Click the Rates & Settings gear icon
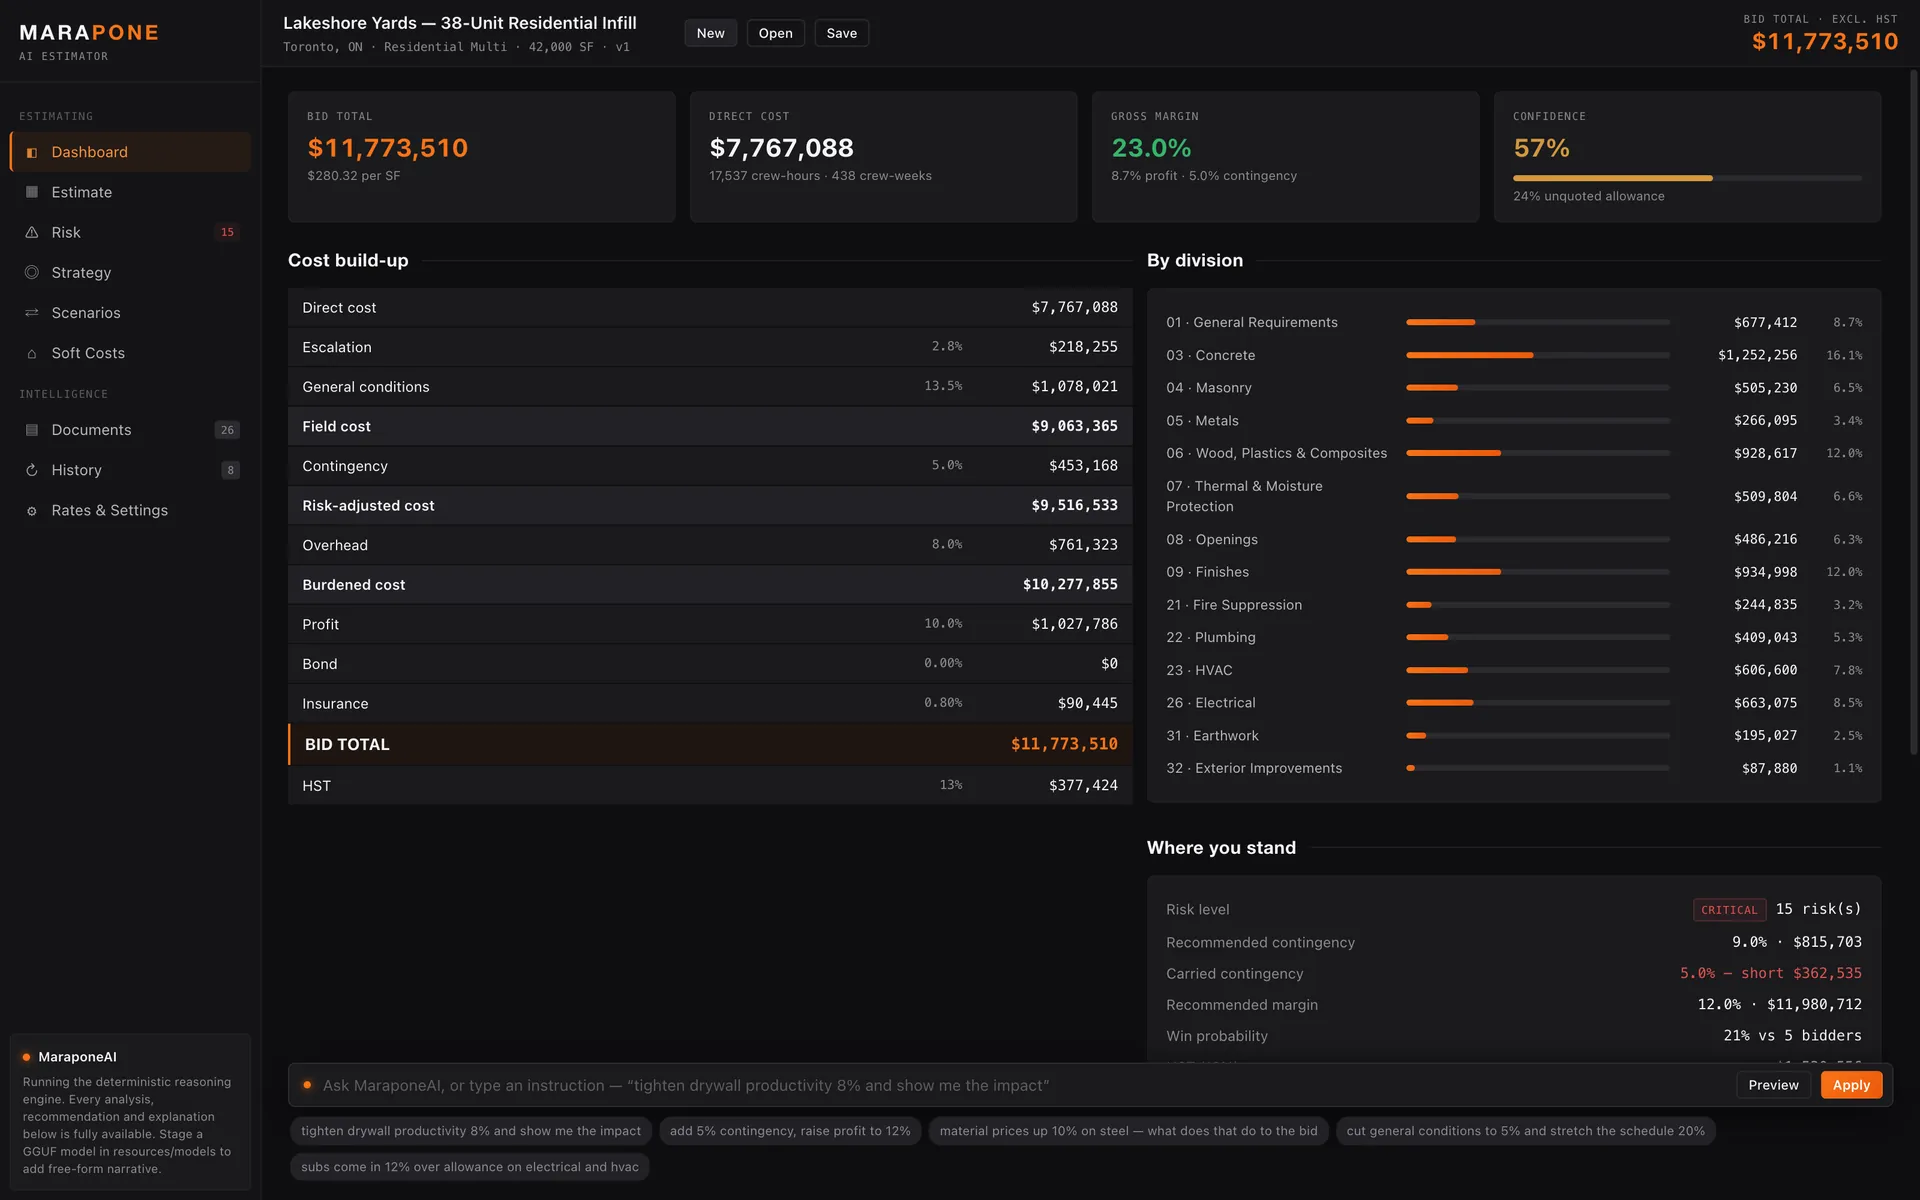Viewport: 1920px width, 1200px height. coord(32,510)
